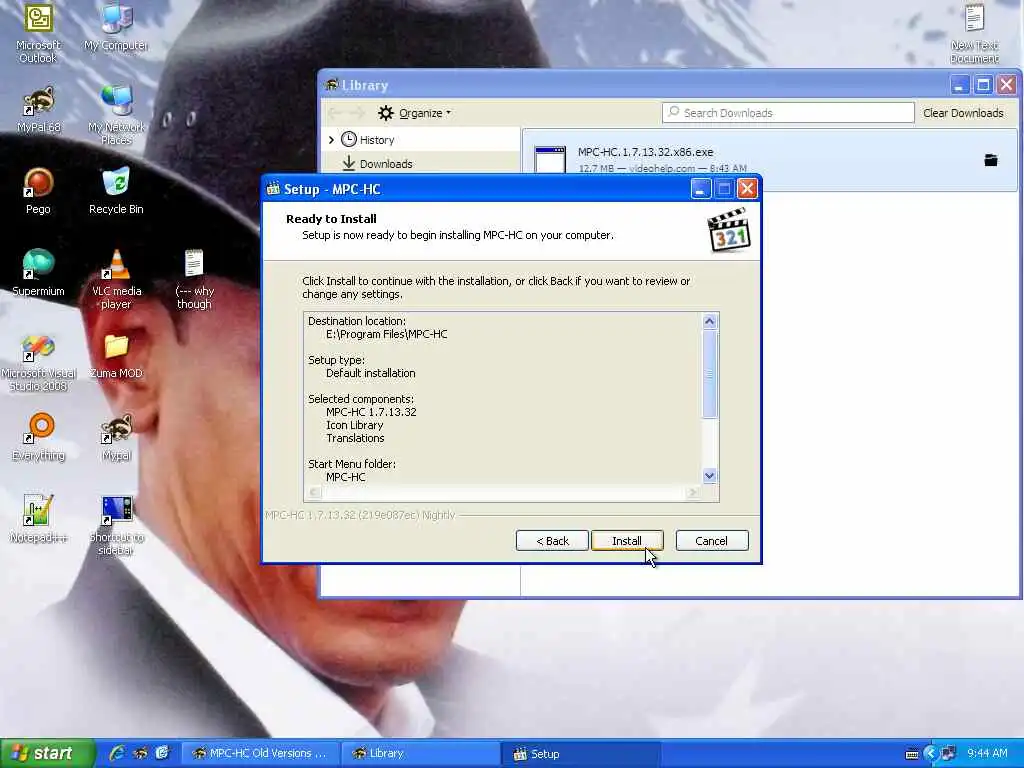1024x768 pixels.
Task: Minimize the Setup - MPC-HC window
Action: [x=701, y=189]
